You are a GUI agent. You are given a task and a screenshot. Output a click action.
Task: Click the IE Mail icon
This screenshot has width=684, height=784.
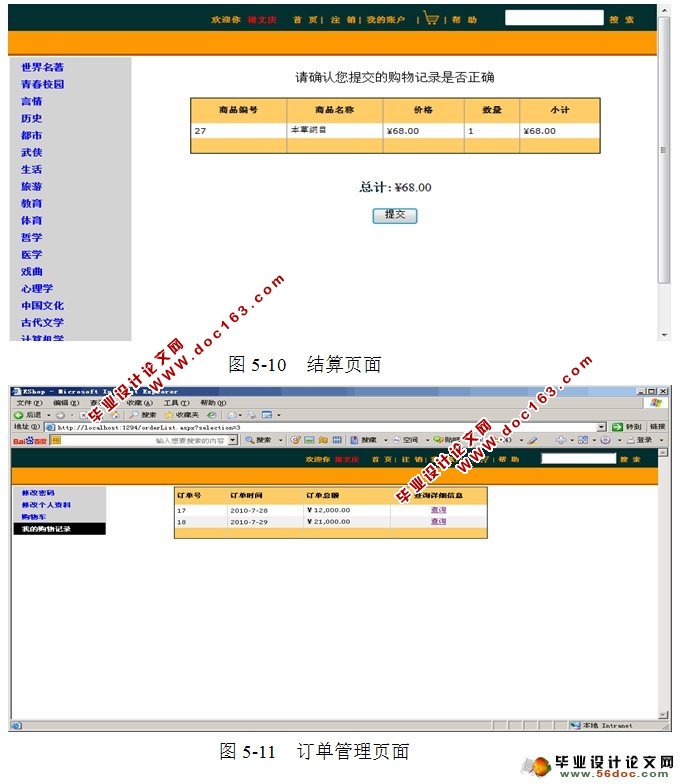232,415
